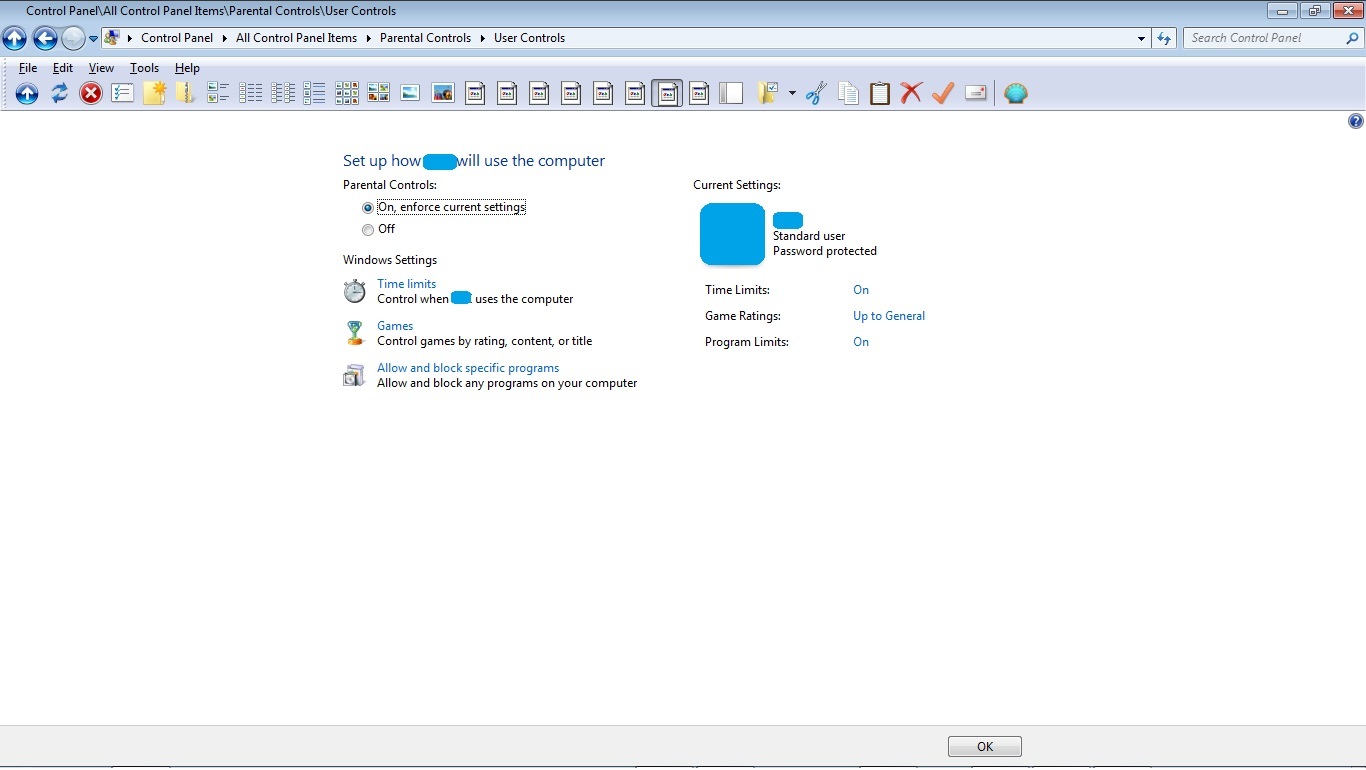This screenshot has width=1366, height=770.
Task: Click the "Standard user" text
Action: pyautogui.click(x=809, y=236)
